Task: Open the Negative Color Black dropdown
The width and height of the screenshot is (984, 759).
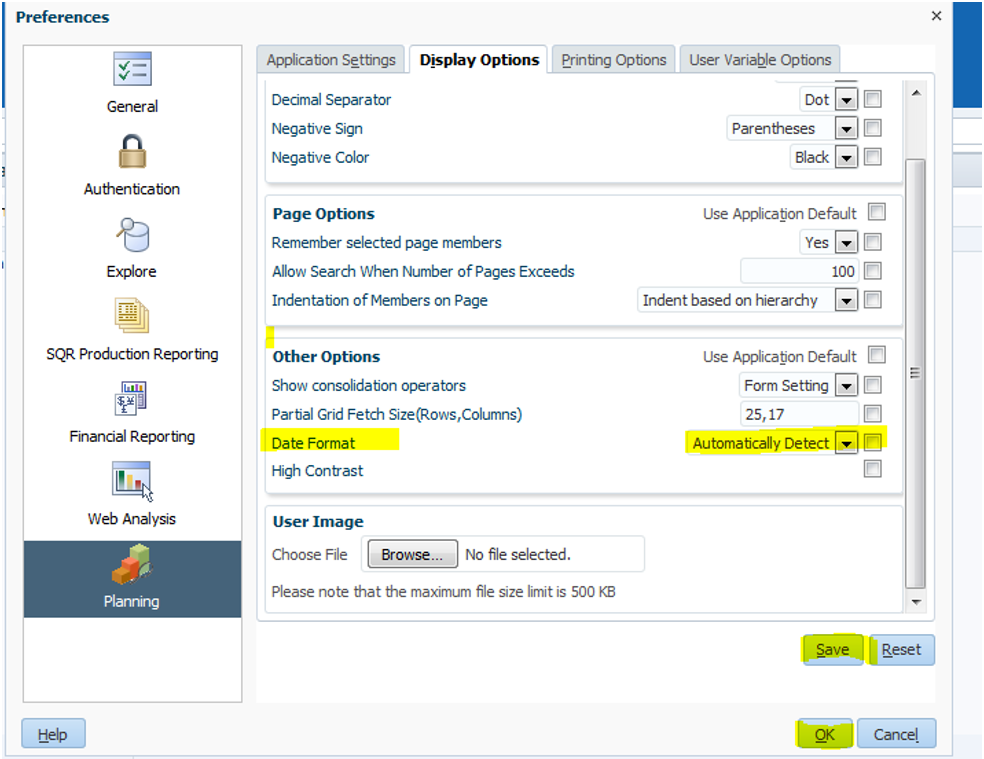Action: tap(847, 158)
